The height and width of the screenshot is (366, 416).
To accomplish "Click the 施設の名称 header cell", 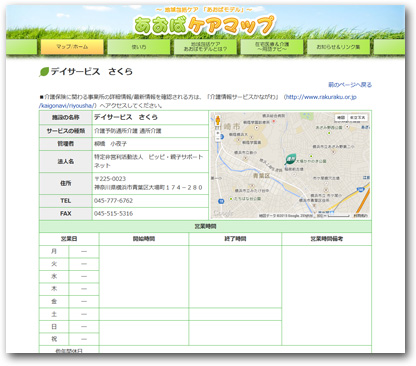I will pos(66,118).
